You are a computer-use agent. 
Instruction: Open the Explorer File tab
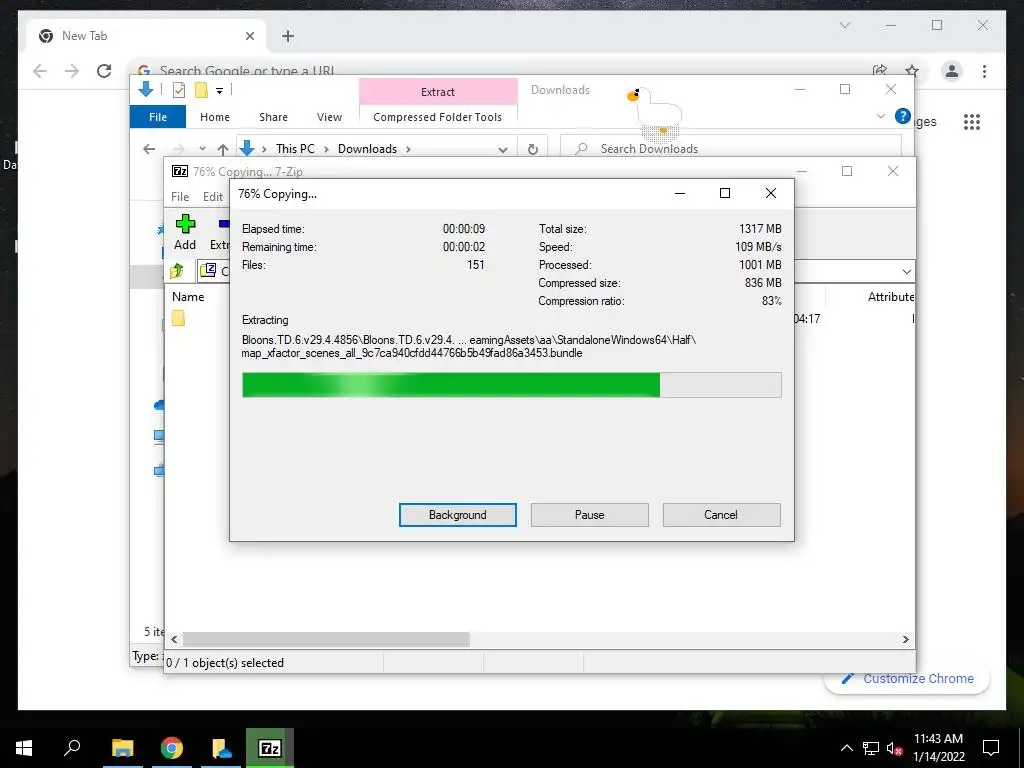(158, 117)
